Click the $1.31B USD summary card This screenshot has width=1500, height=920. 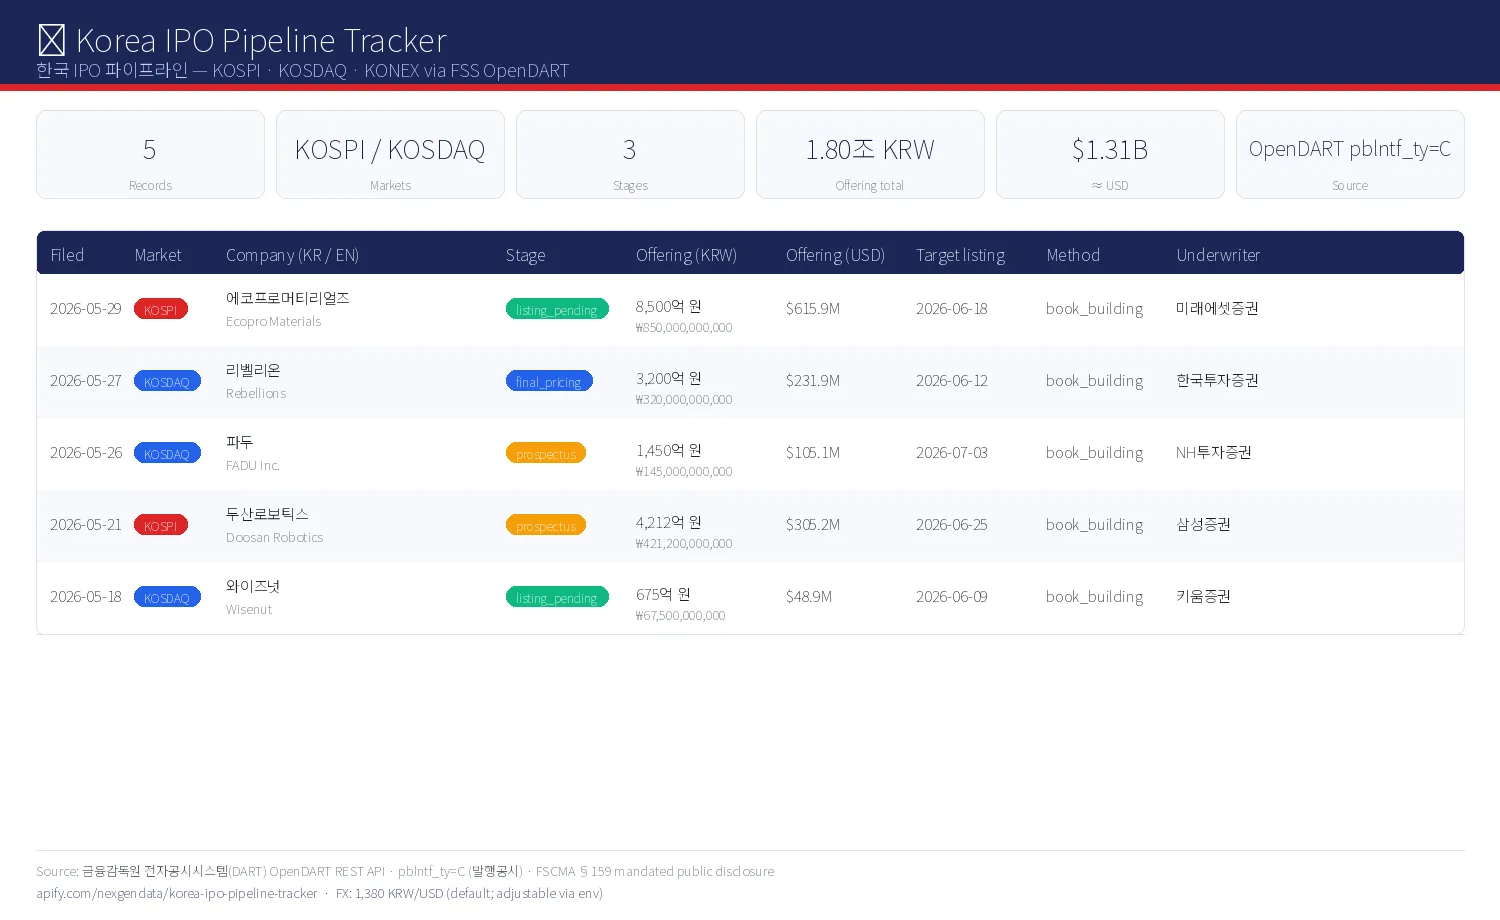tap(1110, 155)
